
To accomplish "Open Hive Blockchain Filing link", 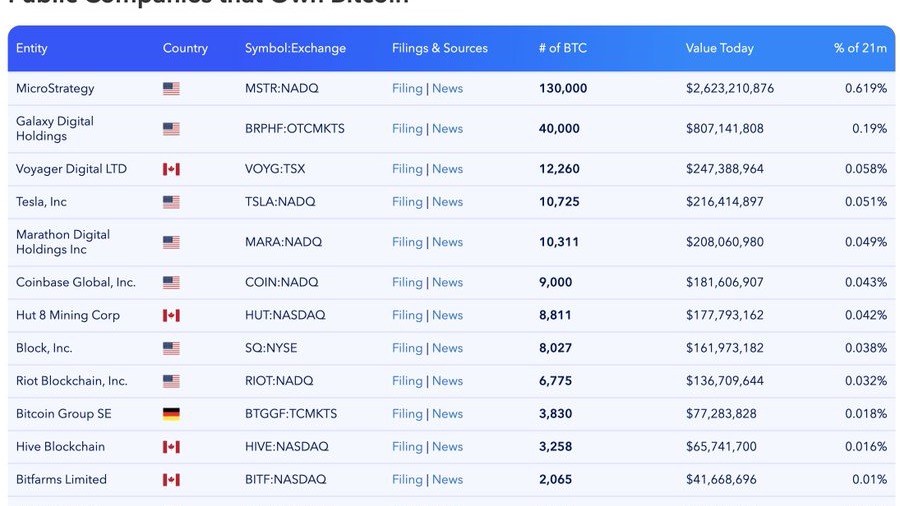I will point(407,447).
